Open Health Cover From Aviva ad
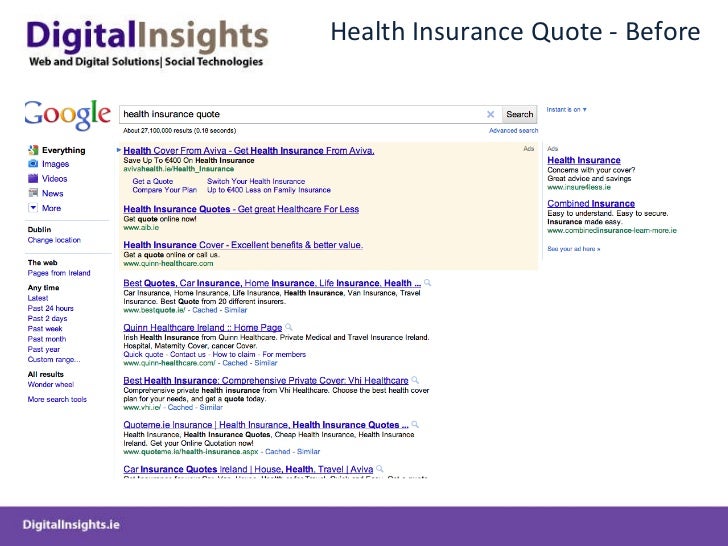This screenshot has width=728, height=546. click(x=249, y=150)
